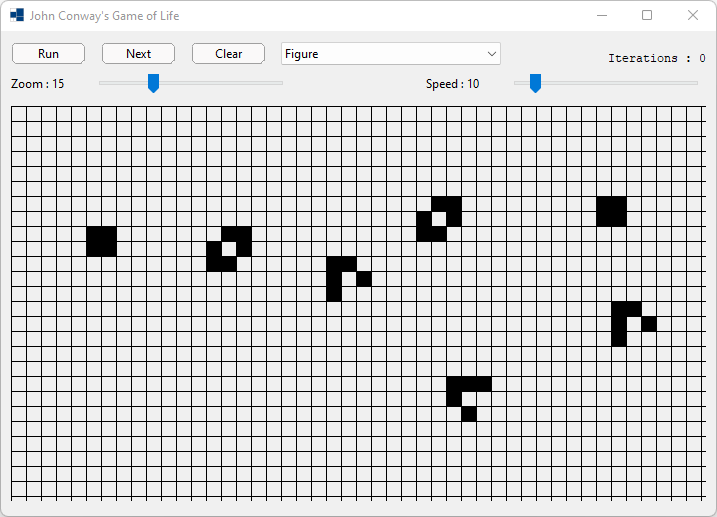Click the Run button
Screen dimensions: 717x517
click(48, 54)
